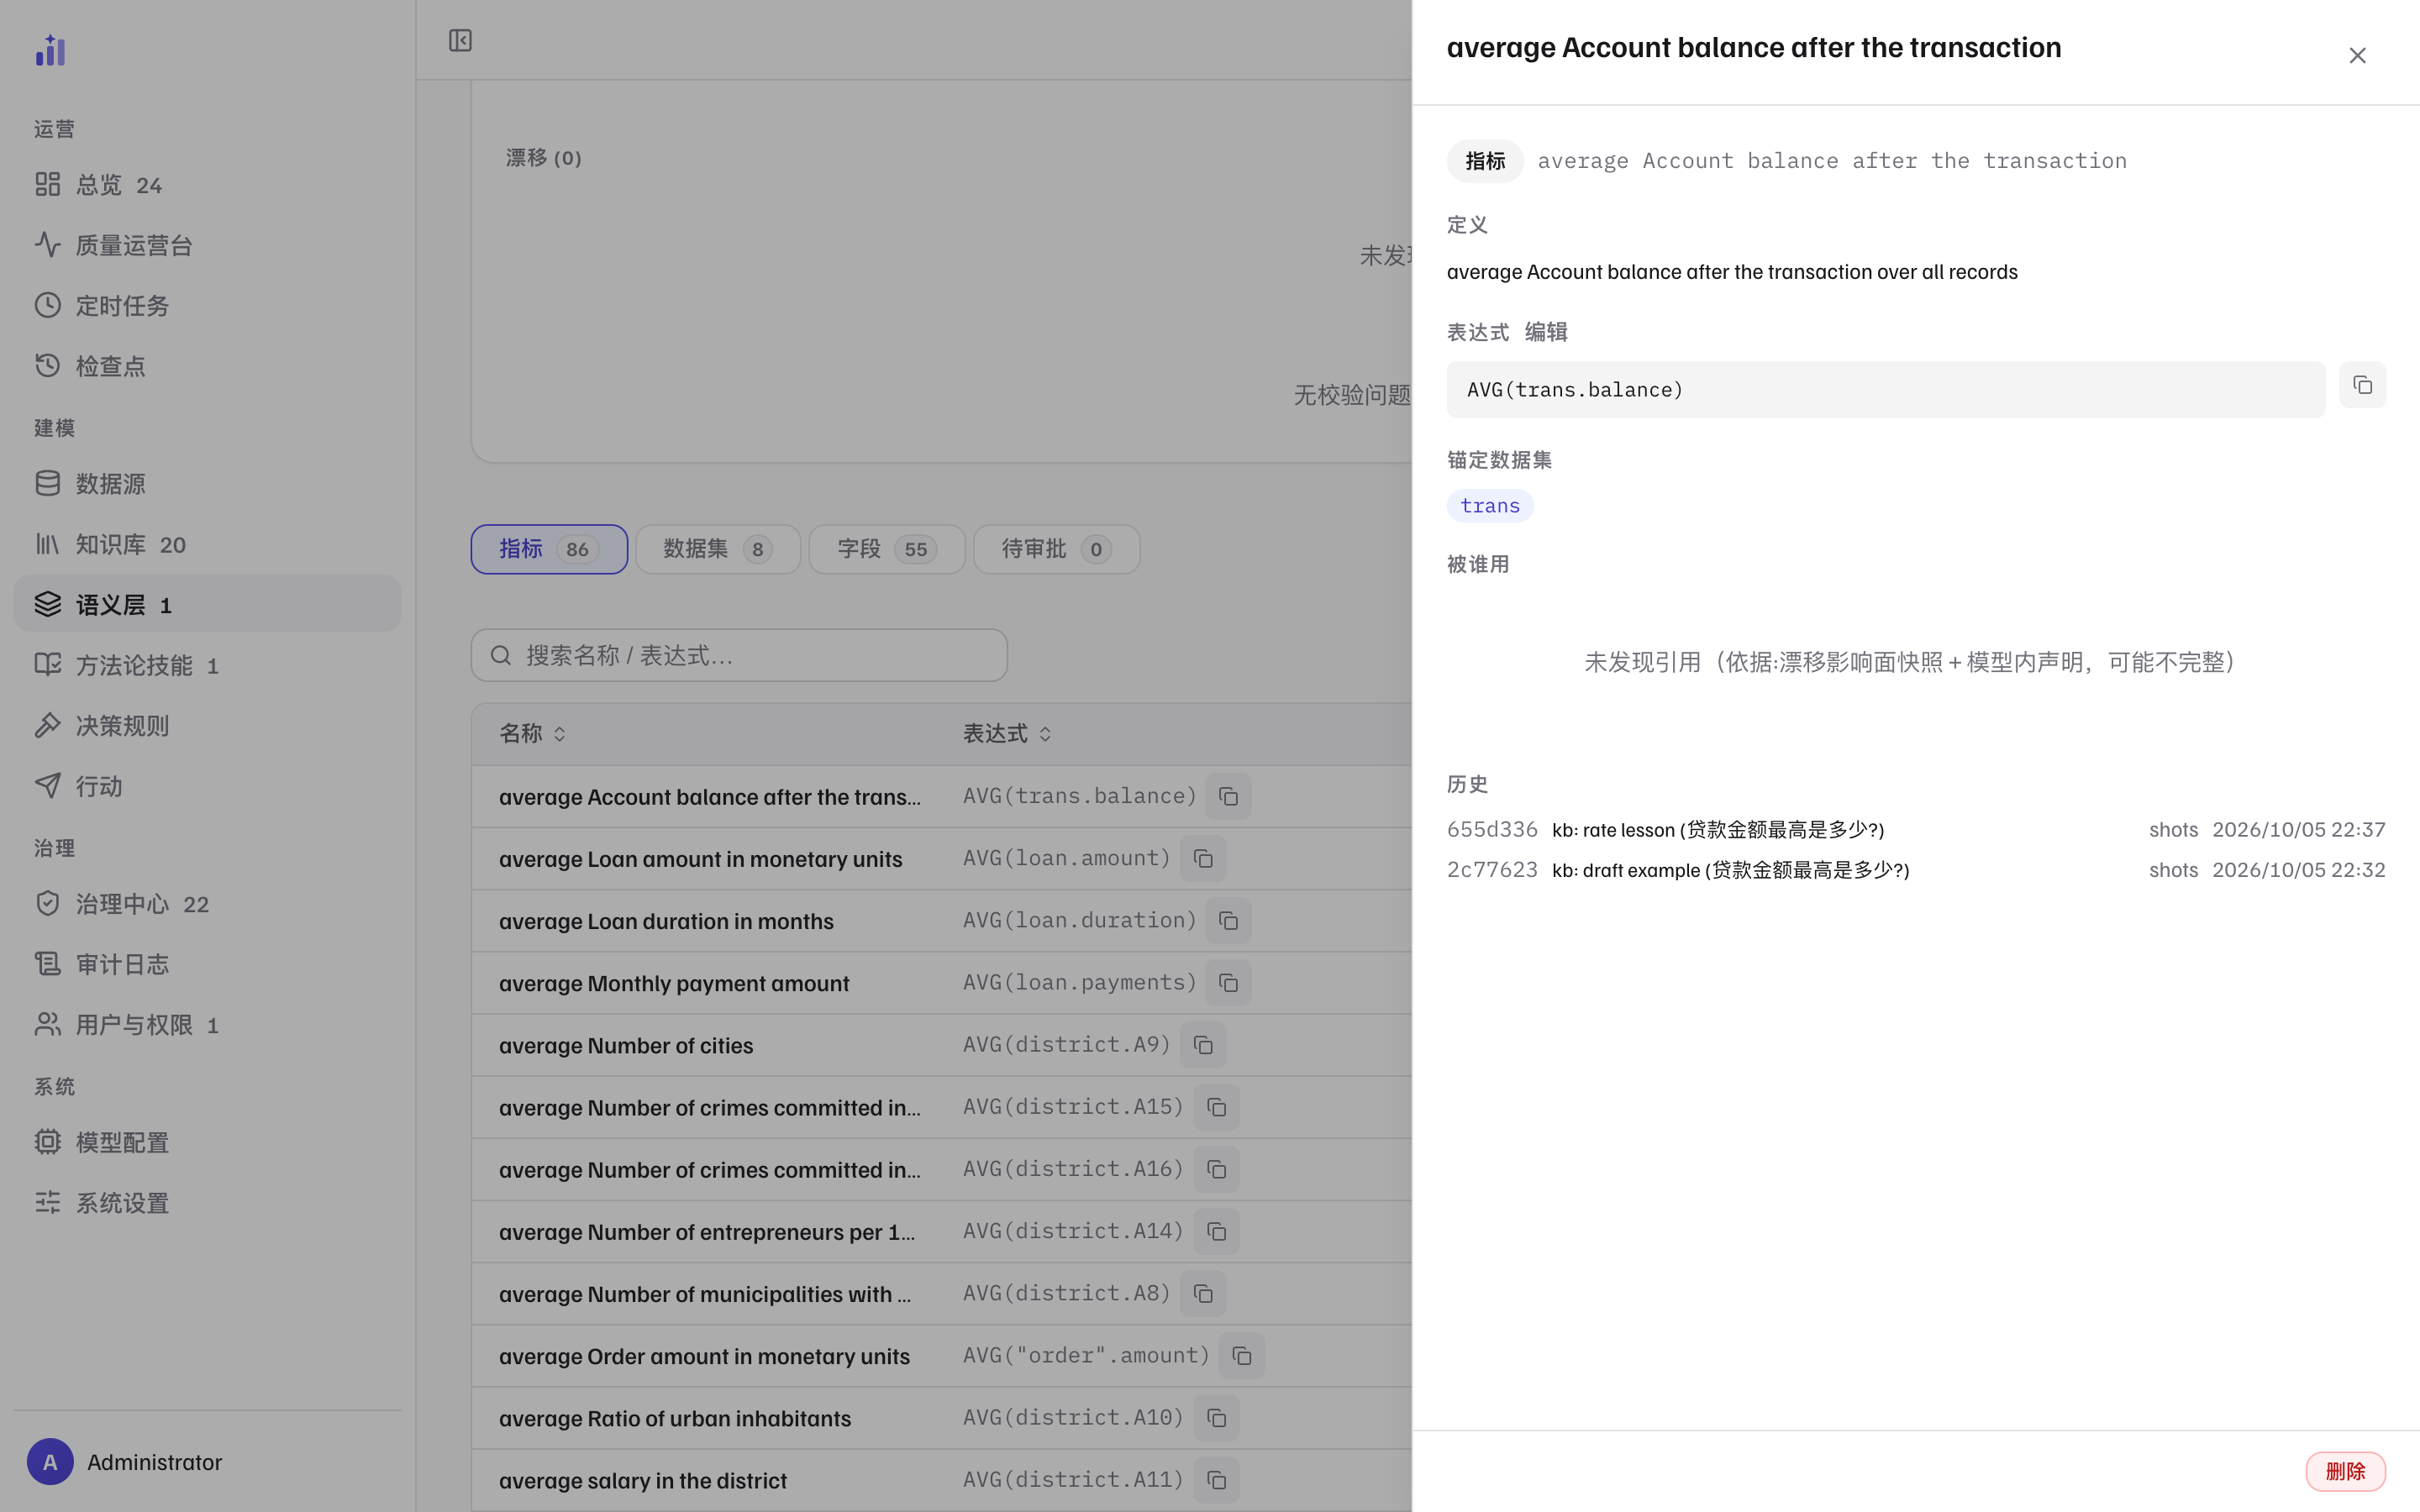Switch to the 指标 tab
This screenshot has width=2420, height=1512.
click(x=549, y=549)
